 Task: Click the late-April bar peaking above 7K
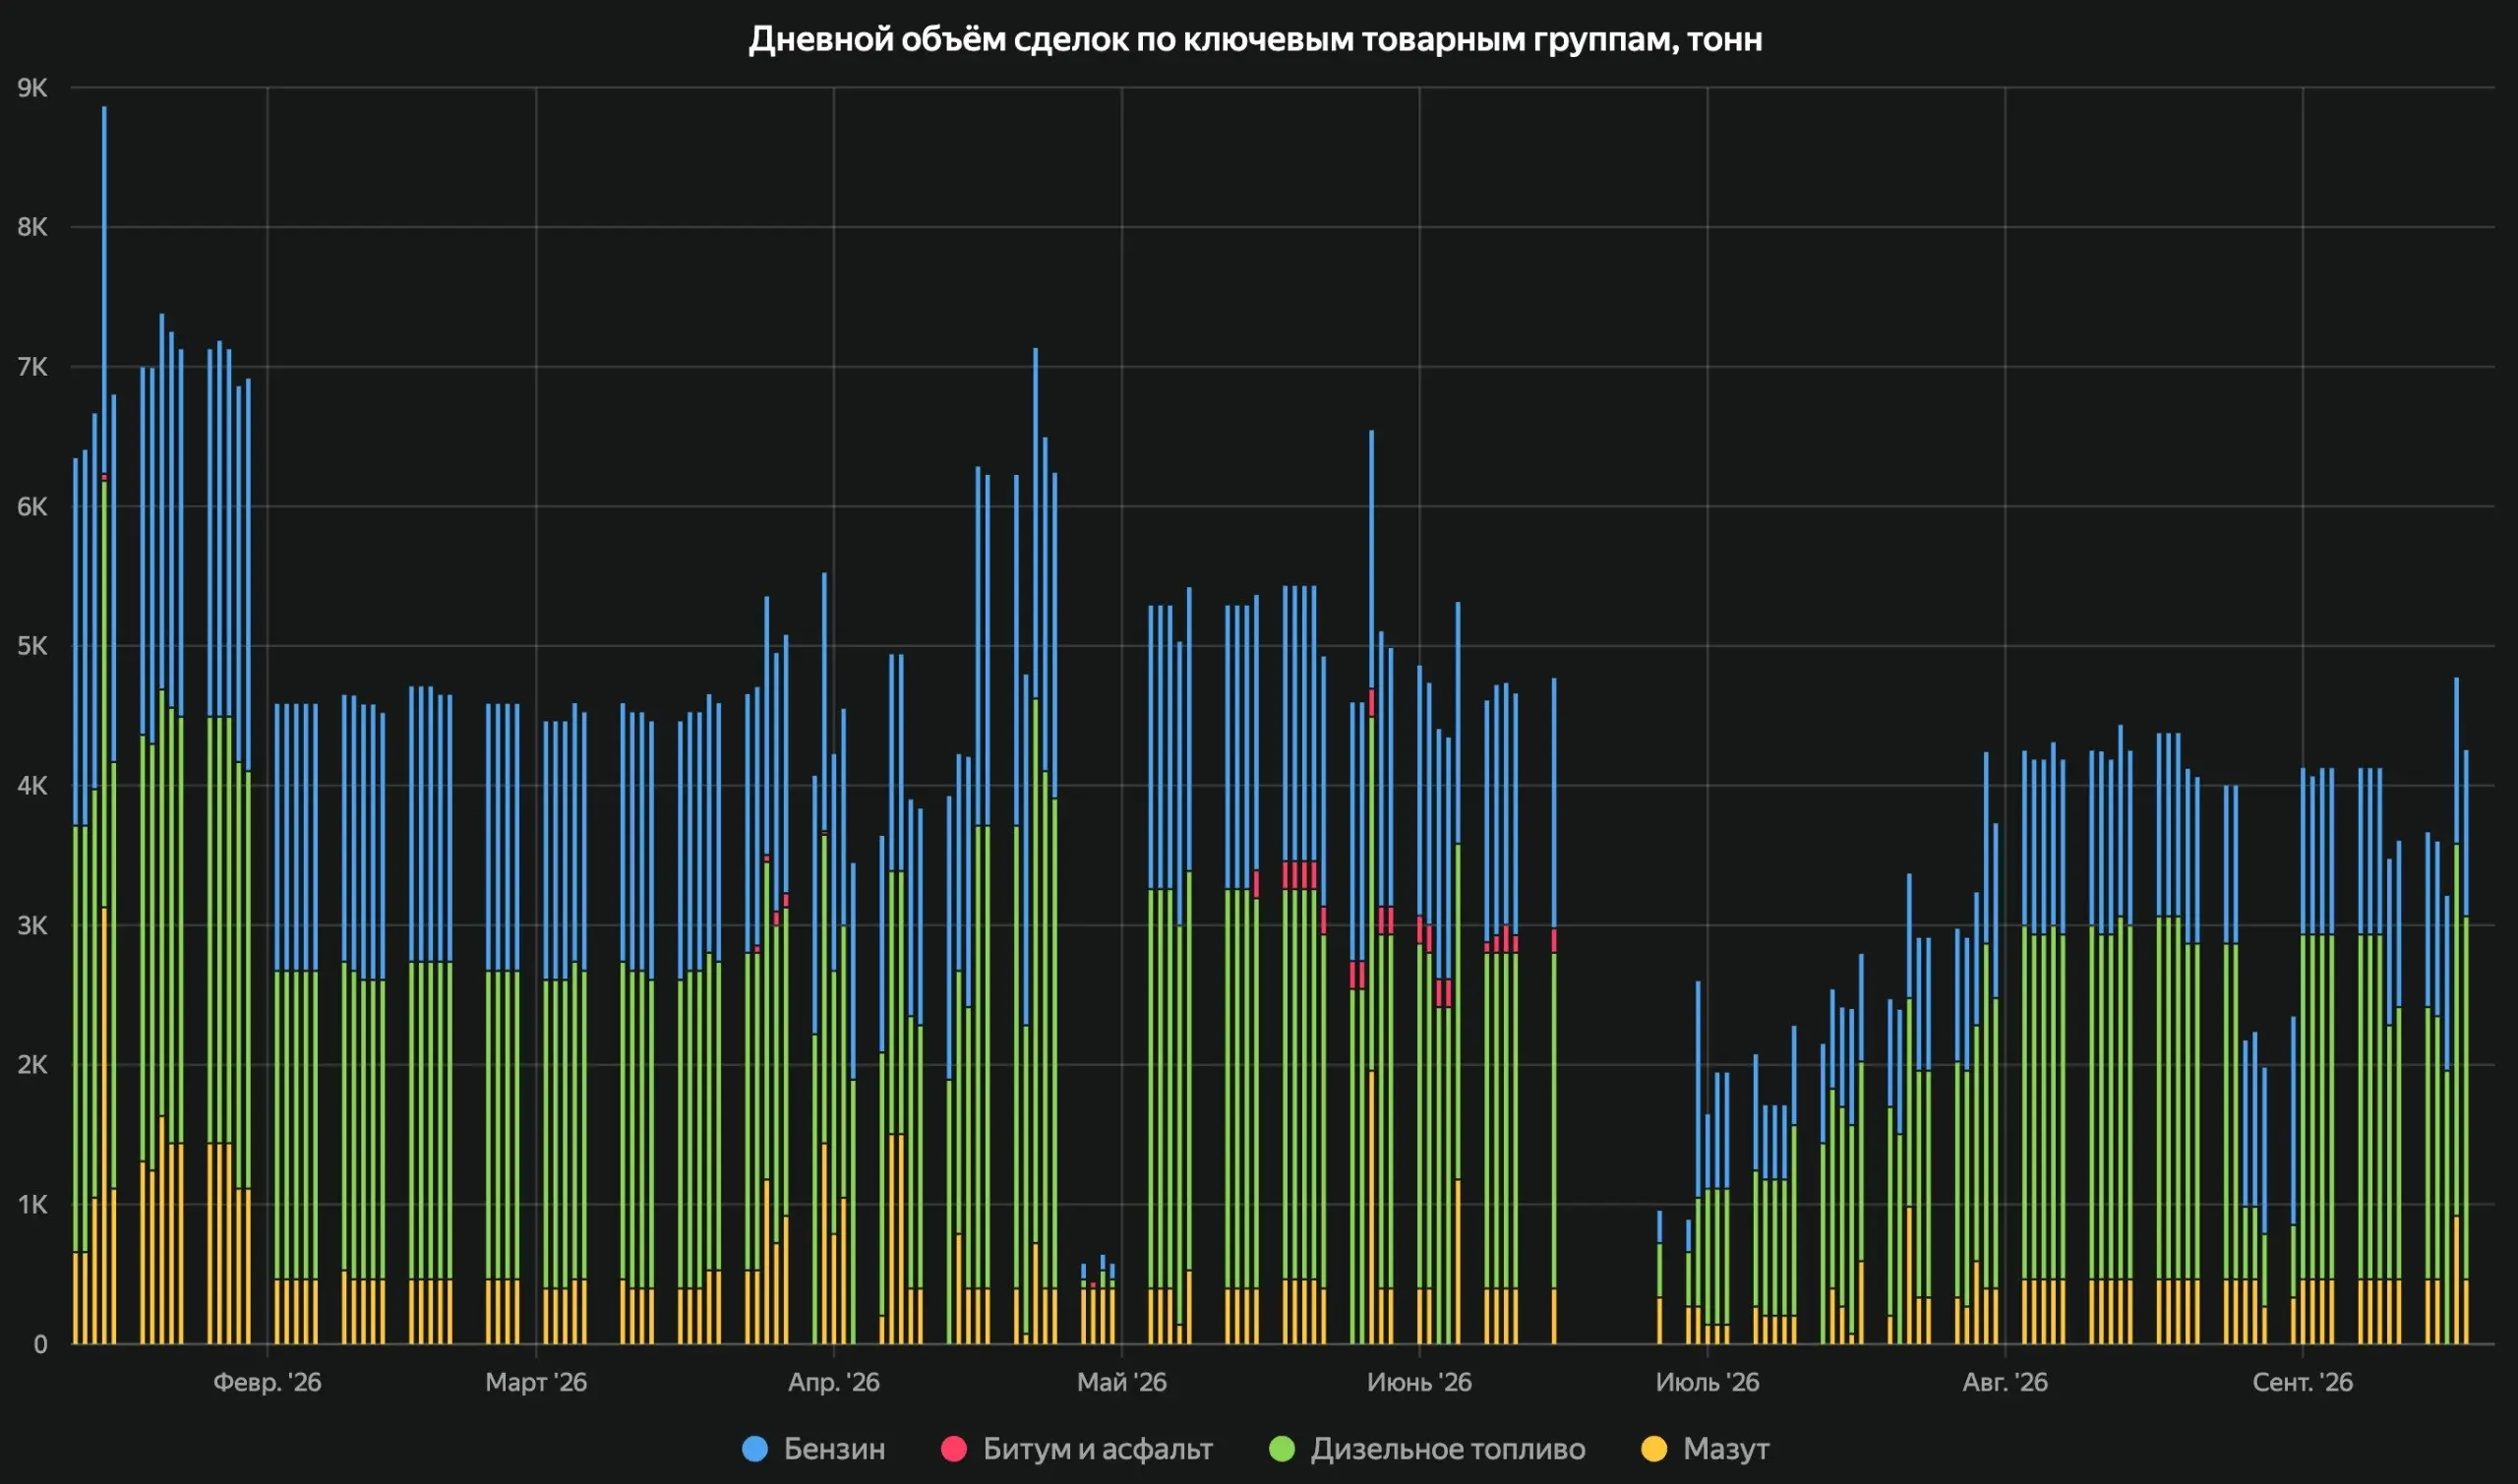1036,846
